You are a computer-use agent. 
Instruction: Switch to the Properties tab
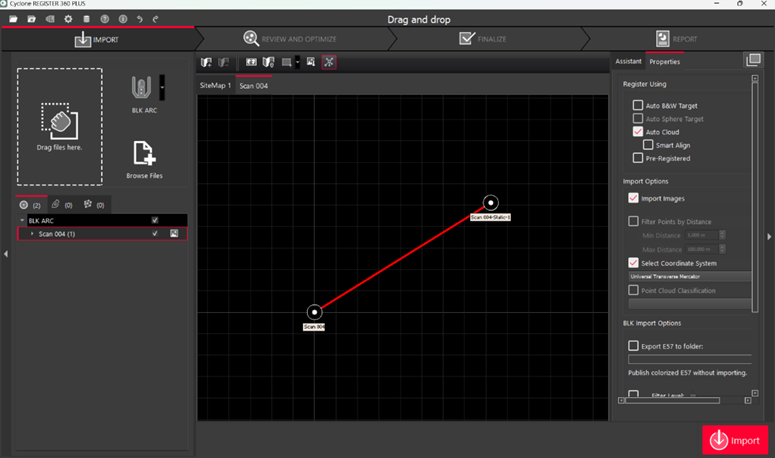664,62
